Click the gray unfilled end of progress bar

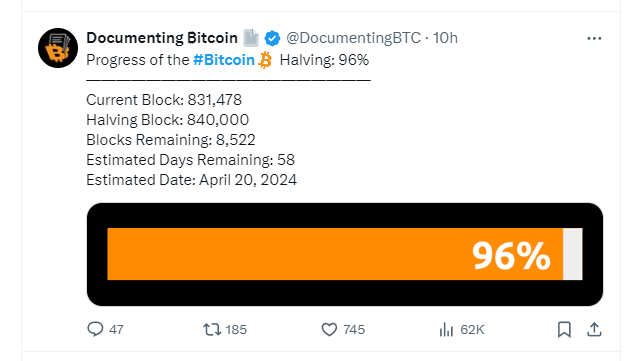point(573,254)
